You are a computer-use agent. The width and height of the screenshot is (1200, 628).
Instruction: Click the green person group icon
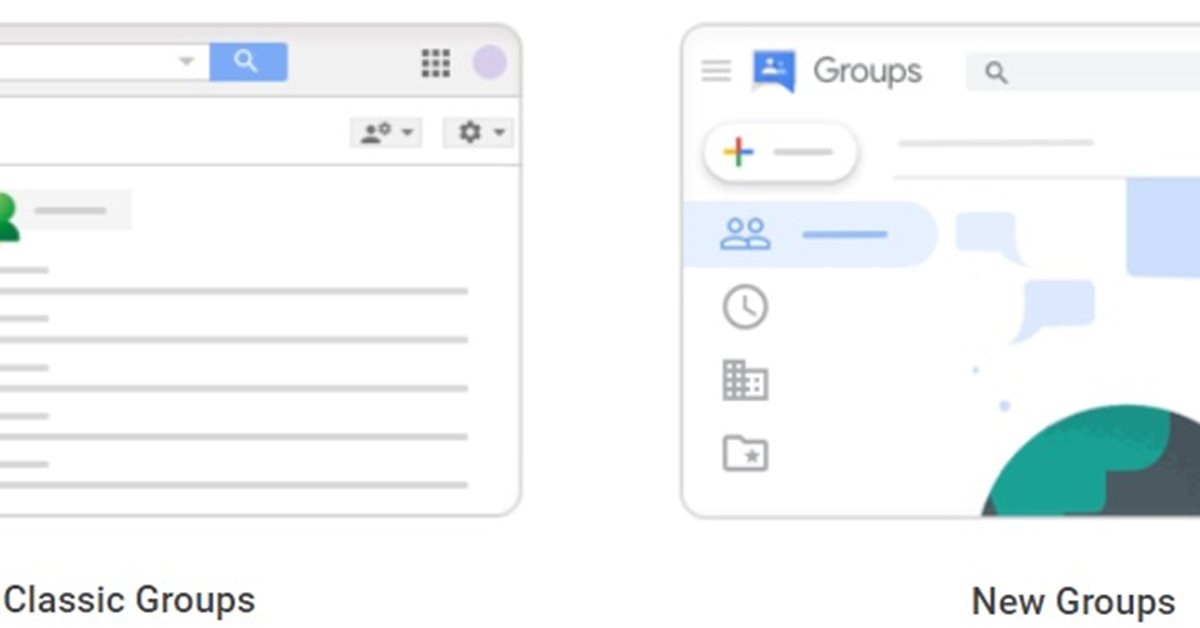[x=8, y=215]
